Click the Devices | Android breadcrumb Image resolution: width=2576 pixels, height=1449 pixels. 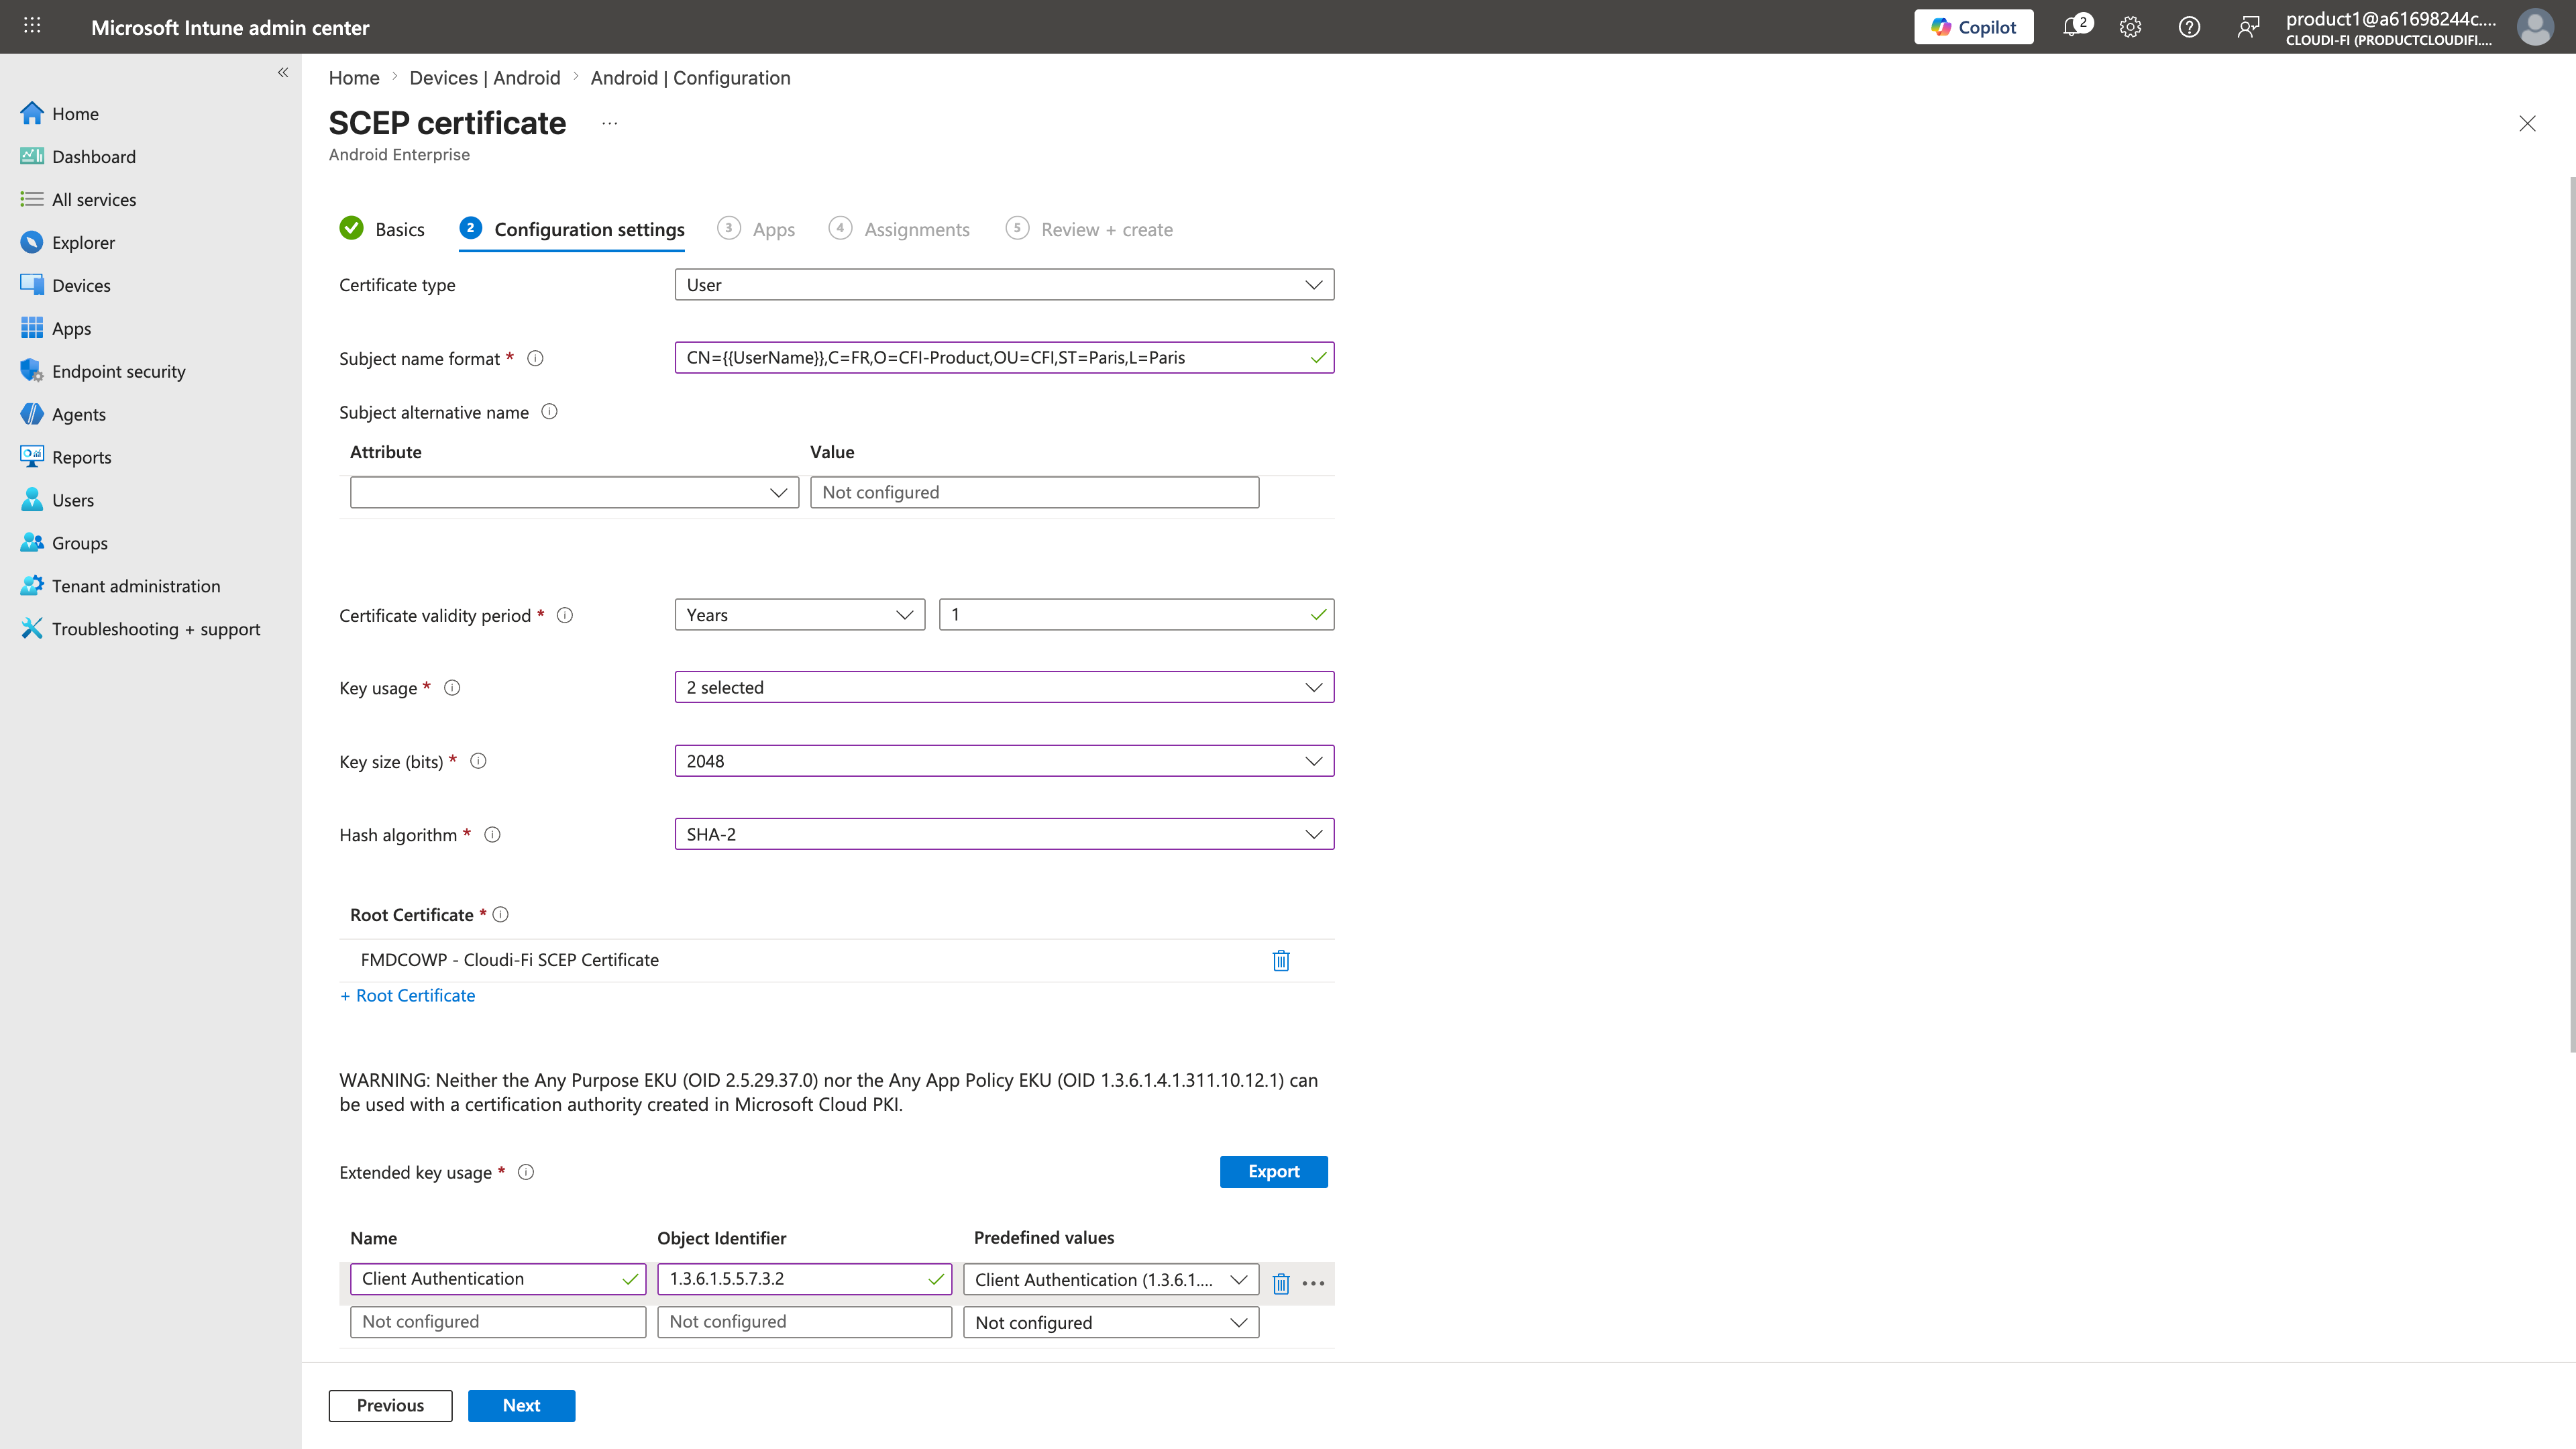click(x=485, y=78)
